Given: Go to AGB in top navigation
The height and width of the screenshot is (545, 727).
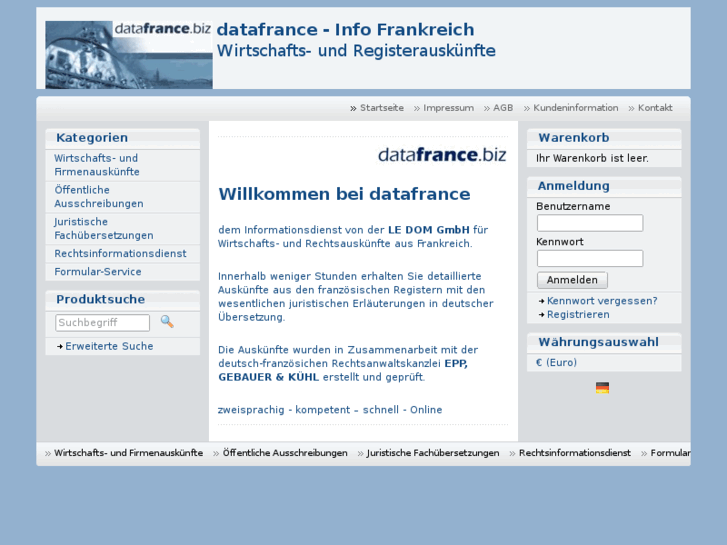Looking at the screenshot, I should pyautogui.click(x=503, y=108).
